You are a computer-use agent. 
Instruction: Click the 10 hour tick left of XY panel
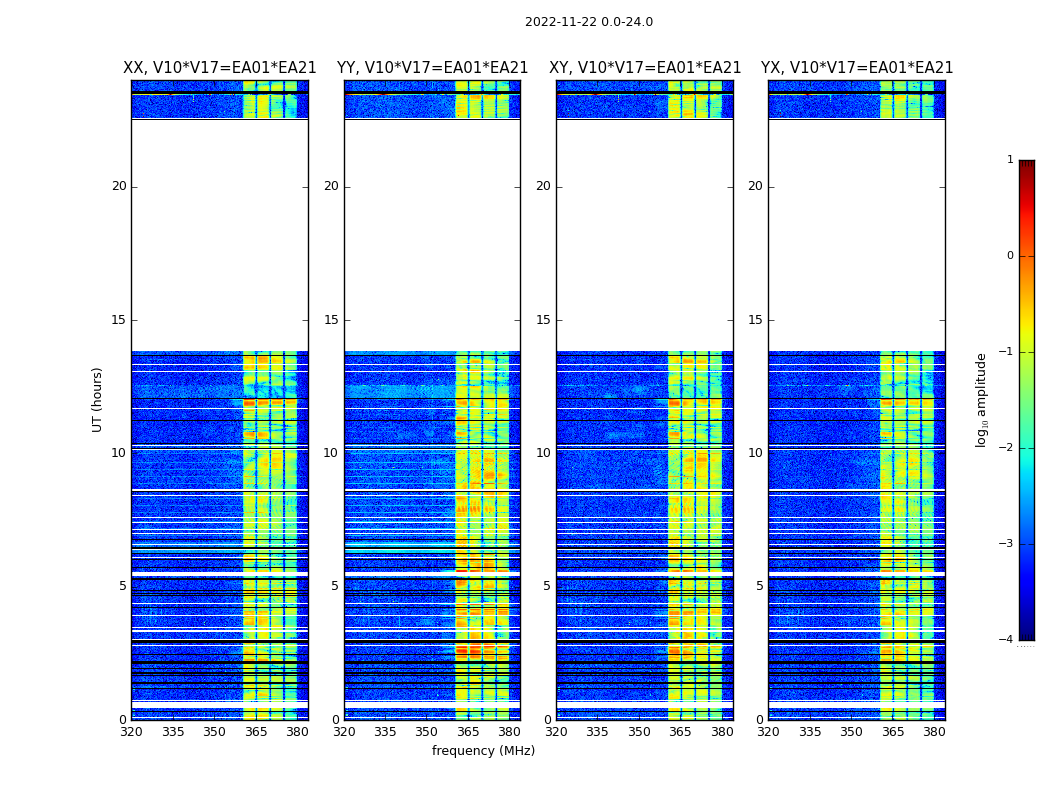click(543, 453)
